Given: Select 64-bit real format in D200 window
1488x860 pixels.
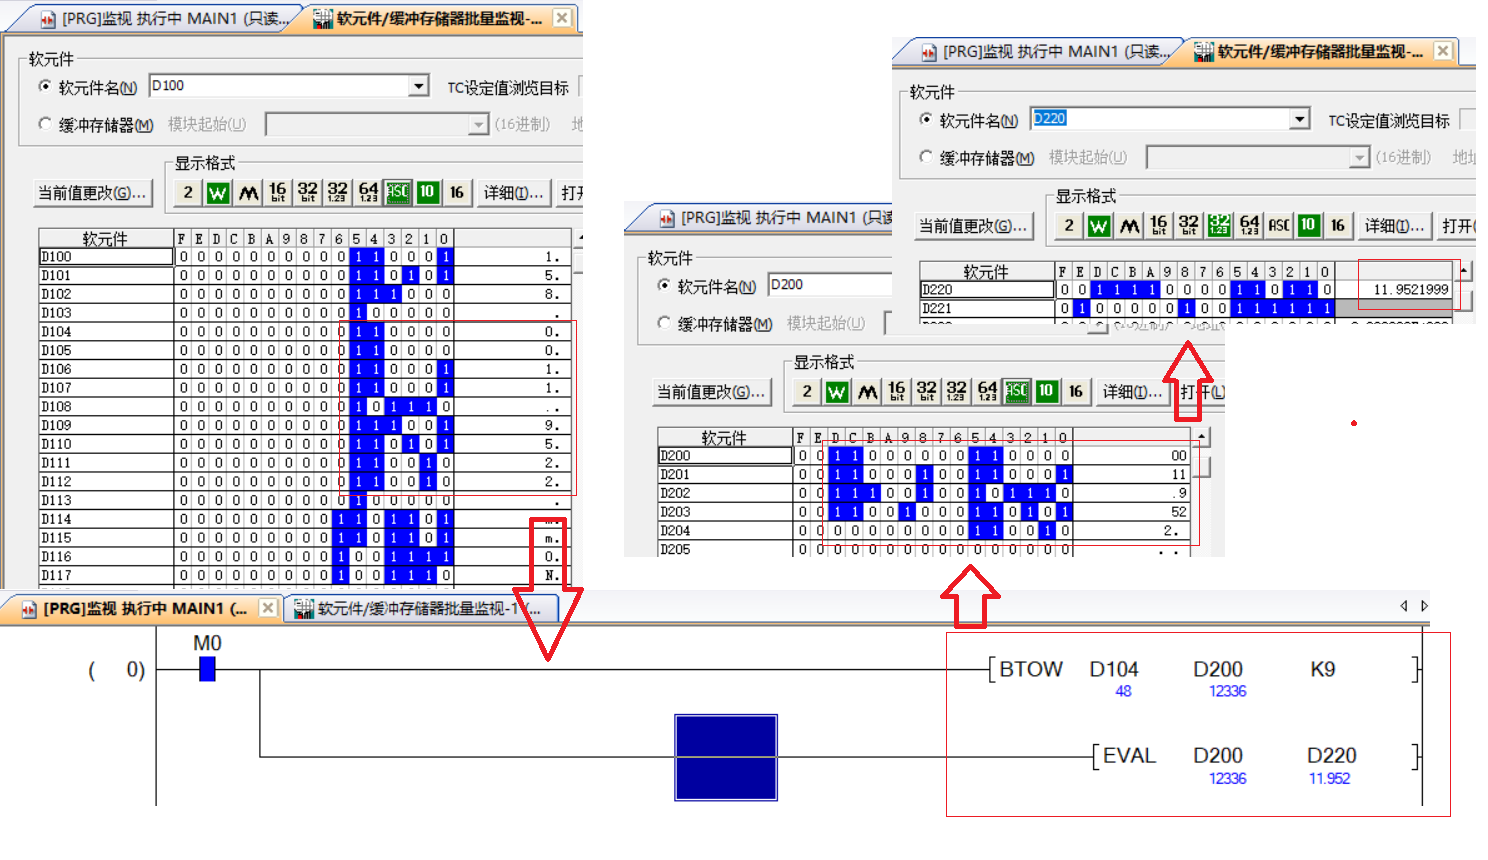Looking at the screenshot, I should tap(987, 391).
